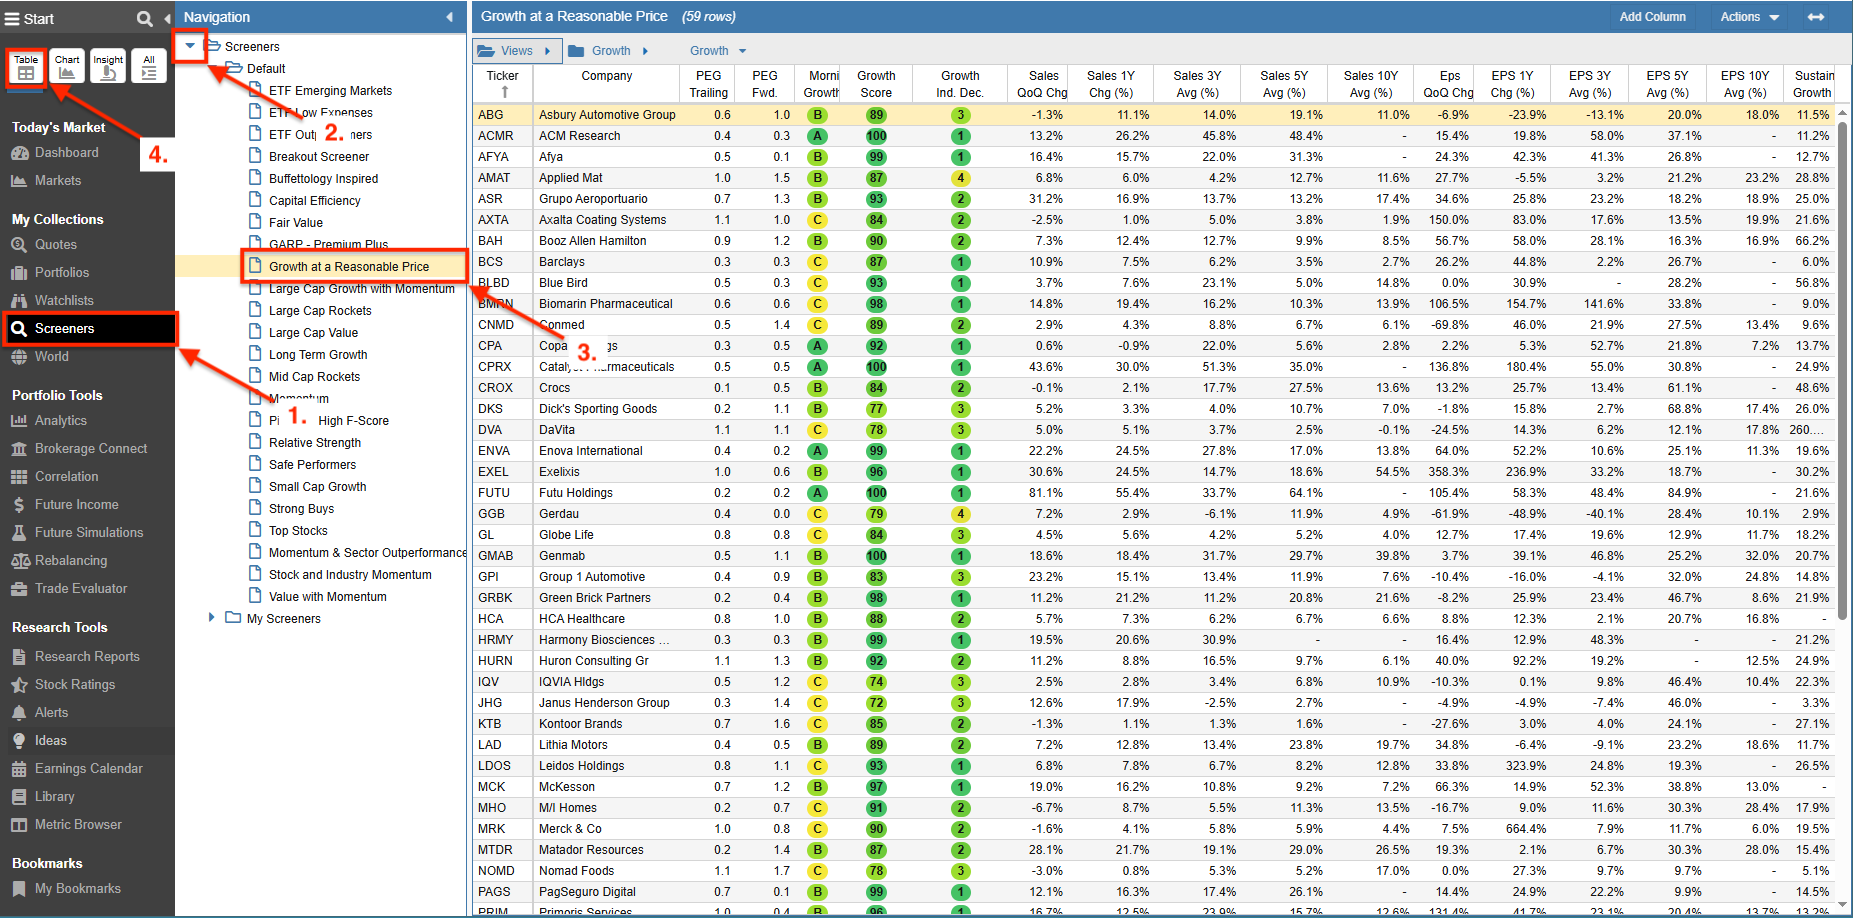Screen dimensions: 1853x918
Task: Select Buffettology Inspired screener
Action: [x=323, y=179]
